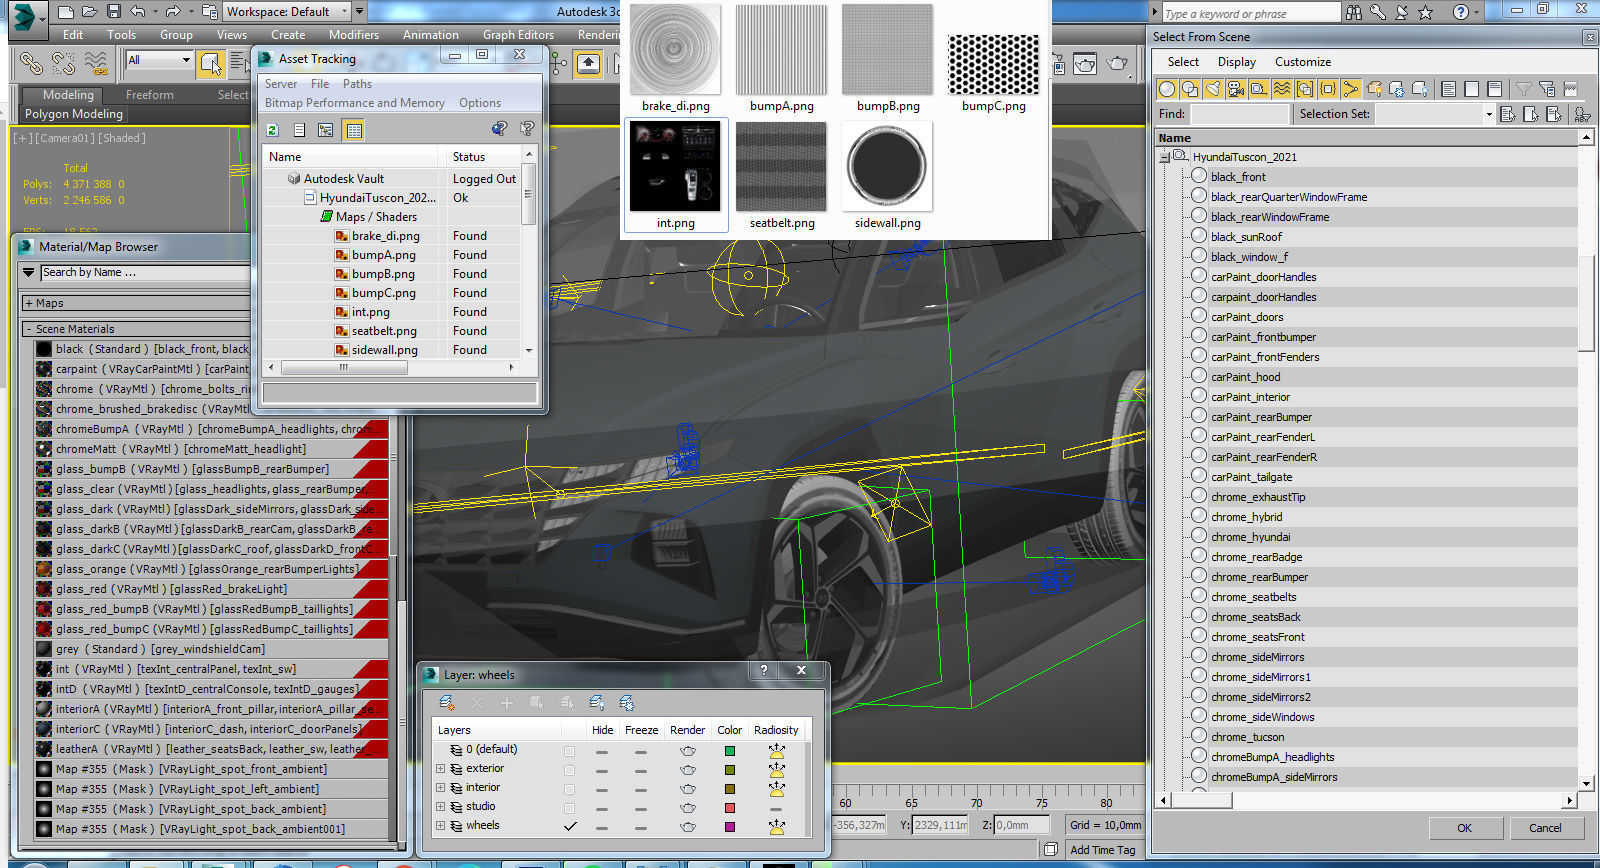
Task: Click the Name column header in Asset Tracking
Action: coord(351,157)
